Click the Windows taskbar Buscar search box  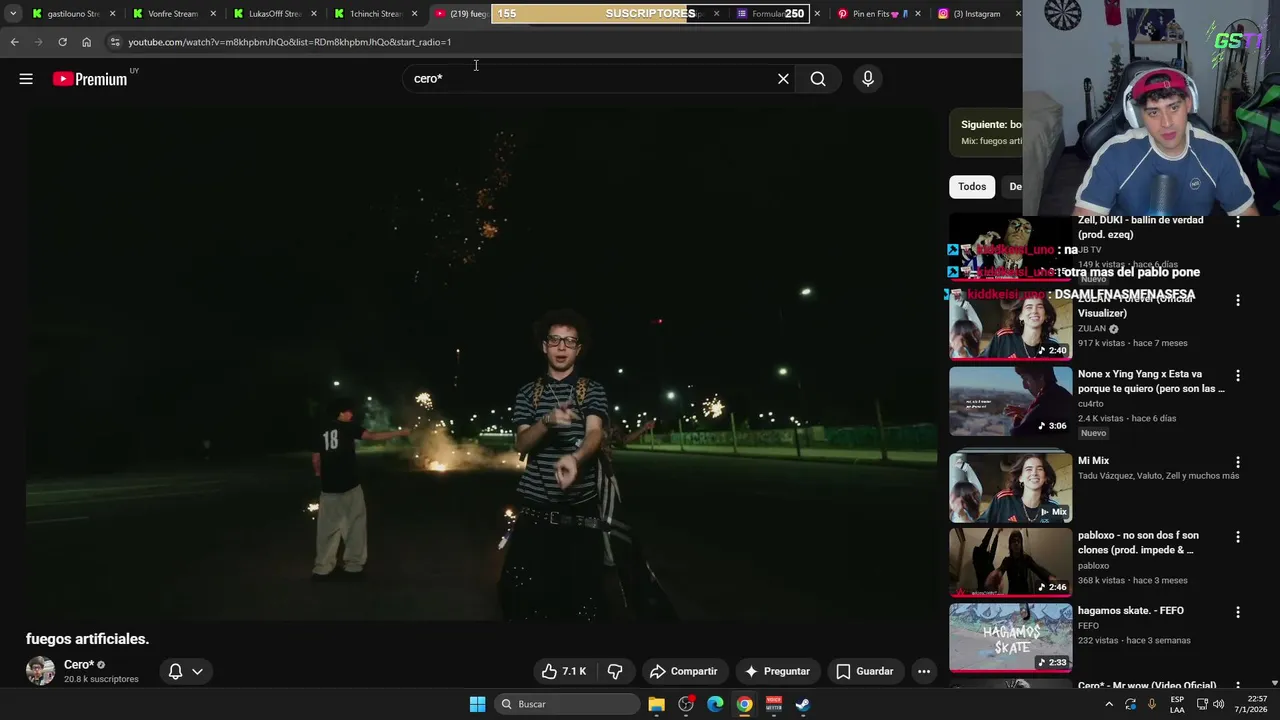click(x=568, y=704)
